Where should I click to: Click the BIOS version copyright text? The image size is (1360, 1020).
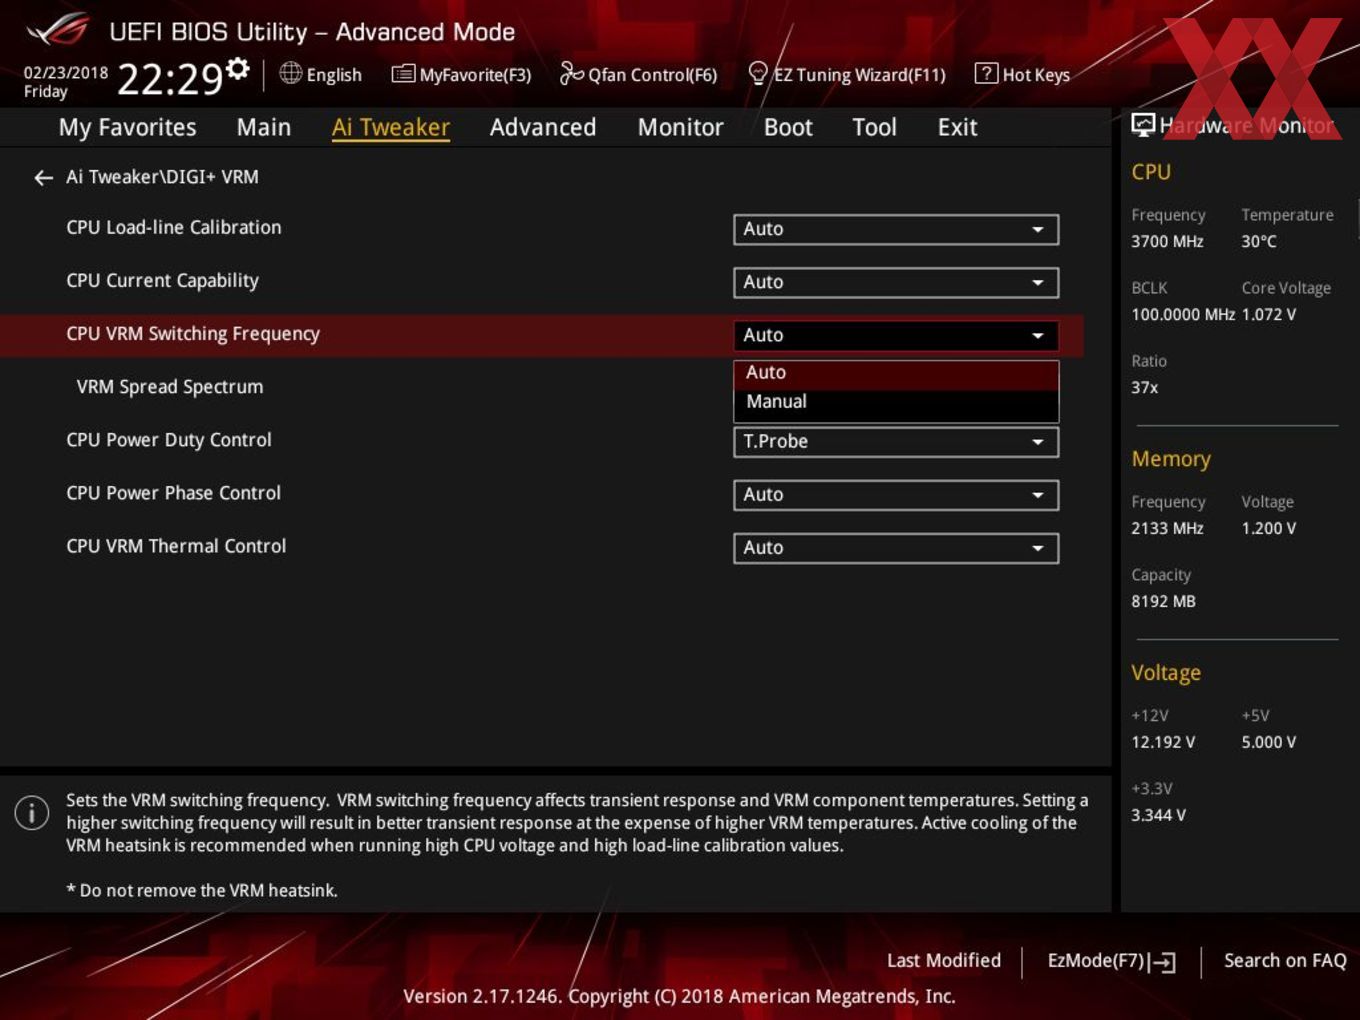[x=679, y=996]
